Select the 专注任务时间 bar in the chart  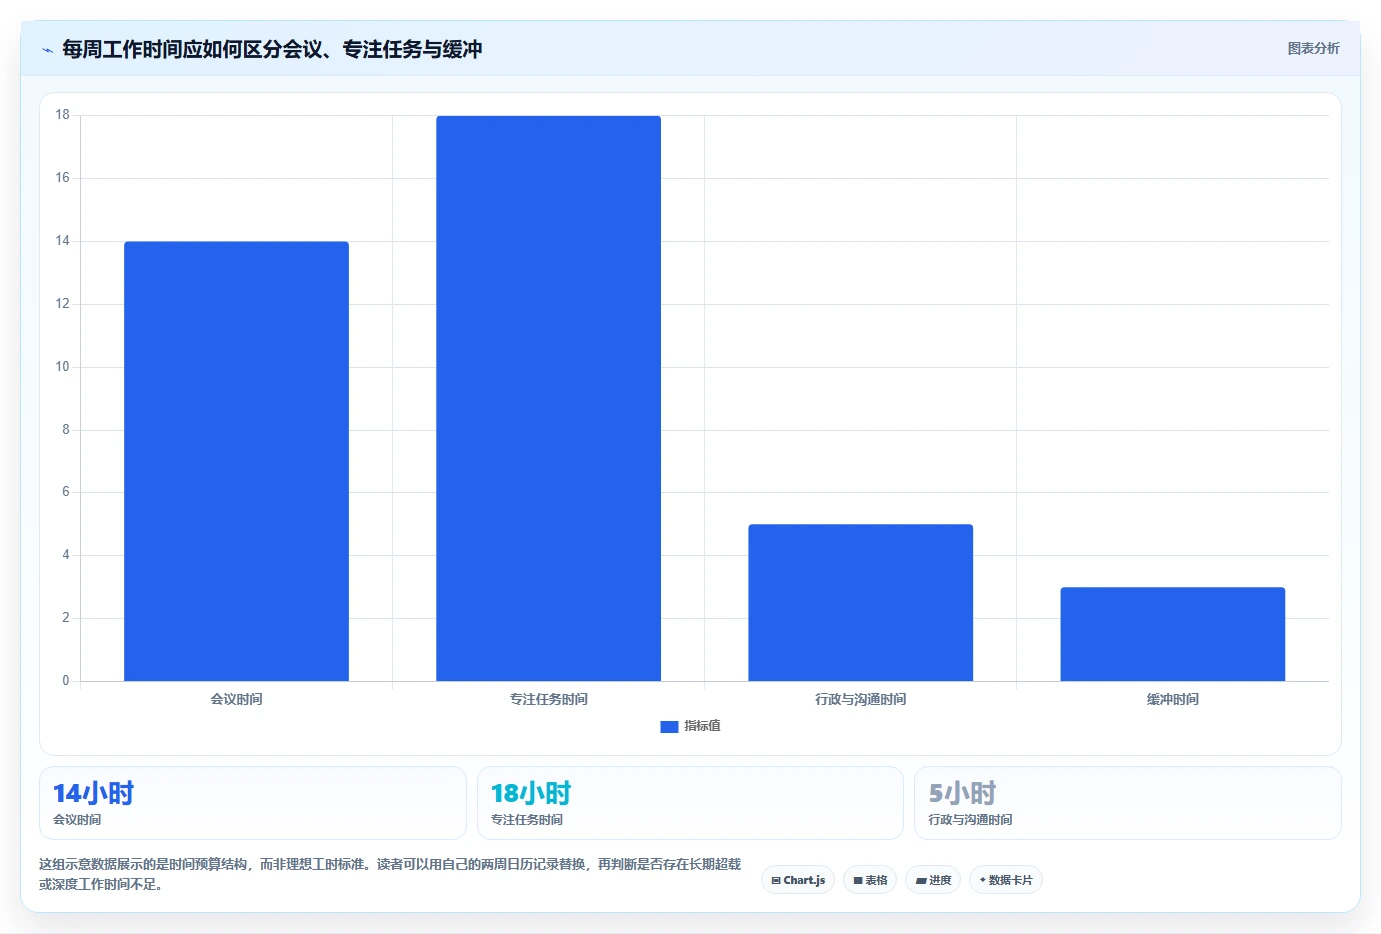[x=548, y=398]
